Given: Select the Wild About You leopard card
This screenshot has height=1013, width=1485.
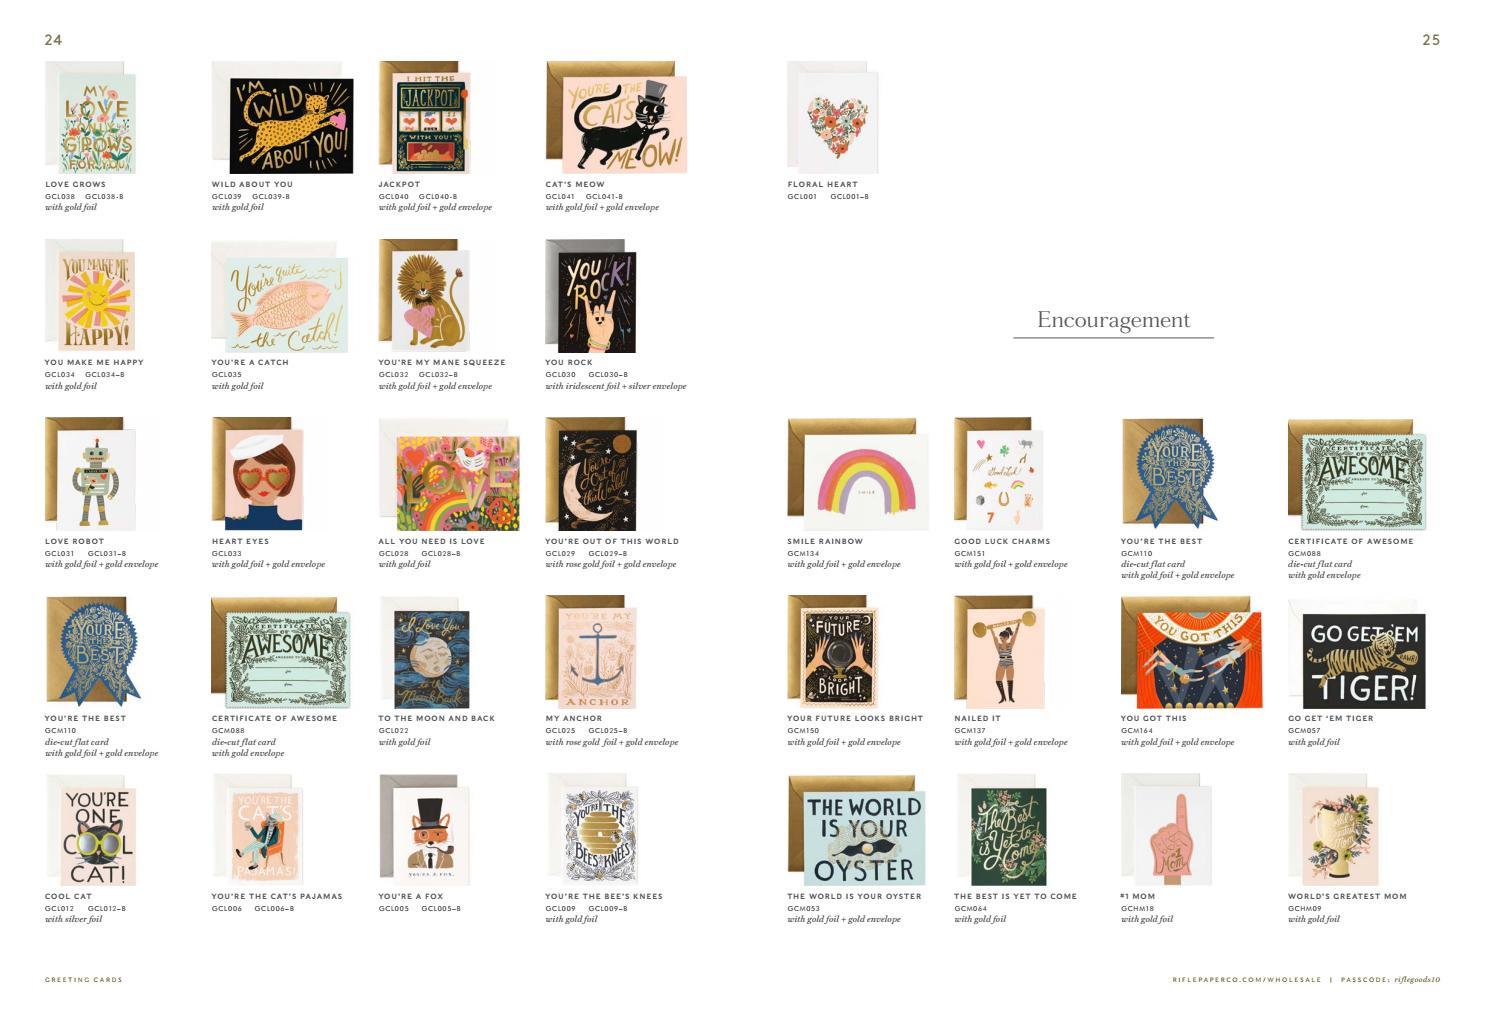Looking at the screenshot, I should click(x=282, y=118).
